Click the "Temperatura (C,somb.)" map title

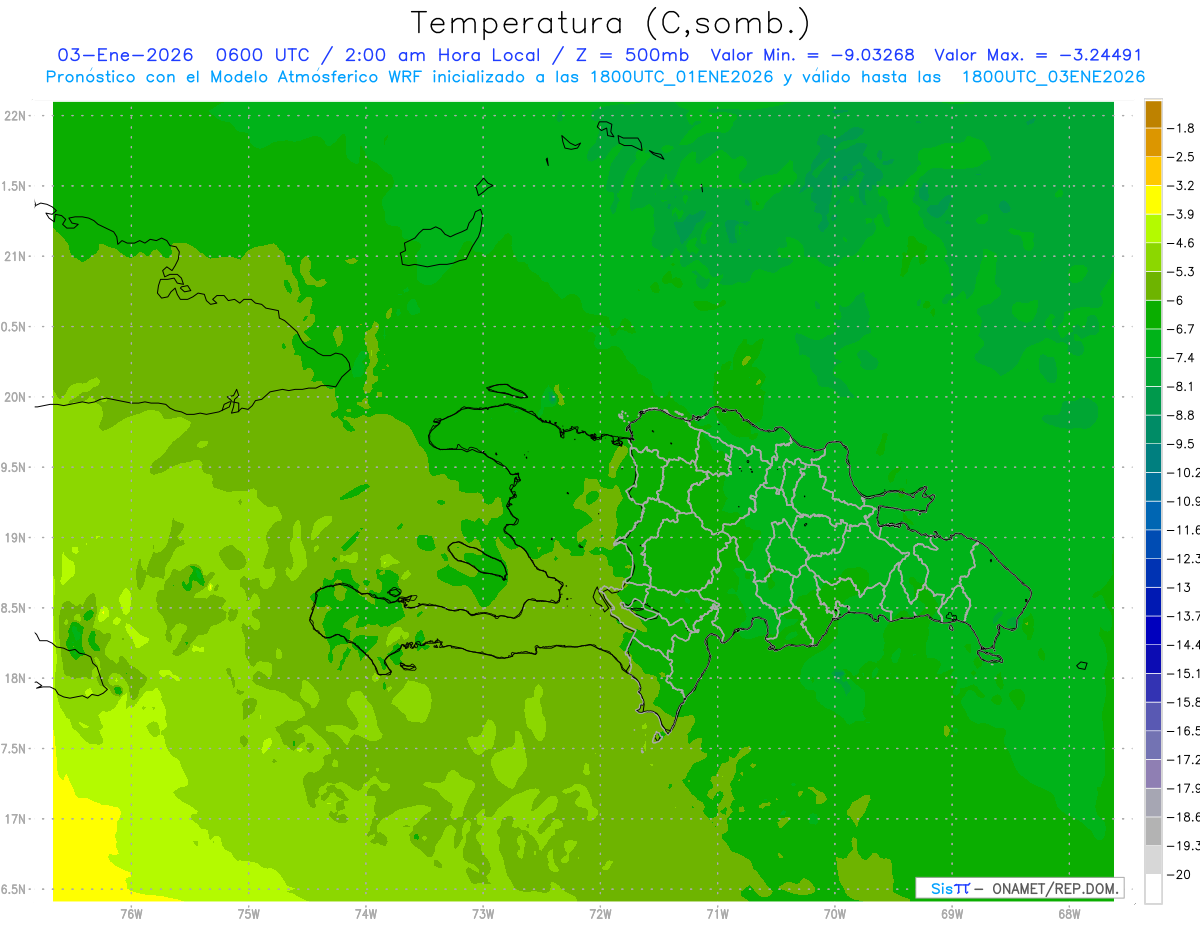tap(611, 22)
